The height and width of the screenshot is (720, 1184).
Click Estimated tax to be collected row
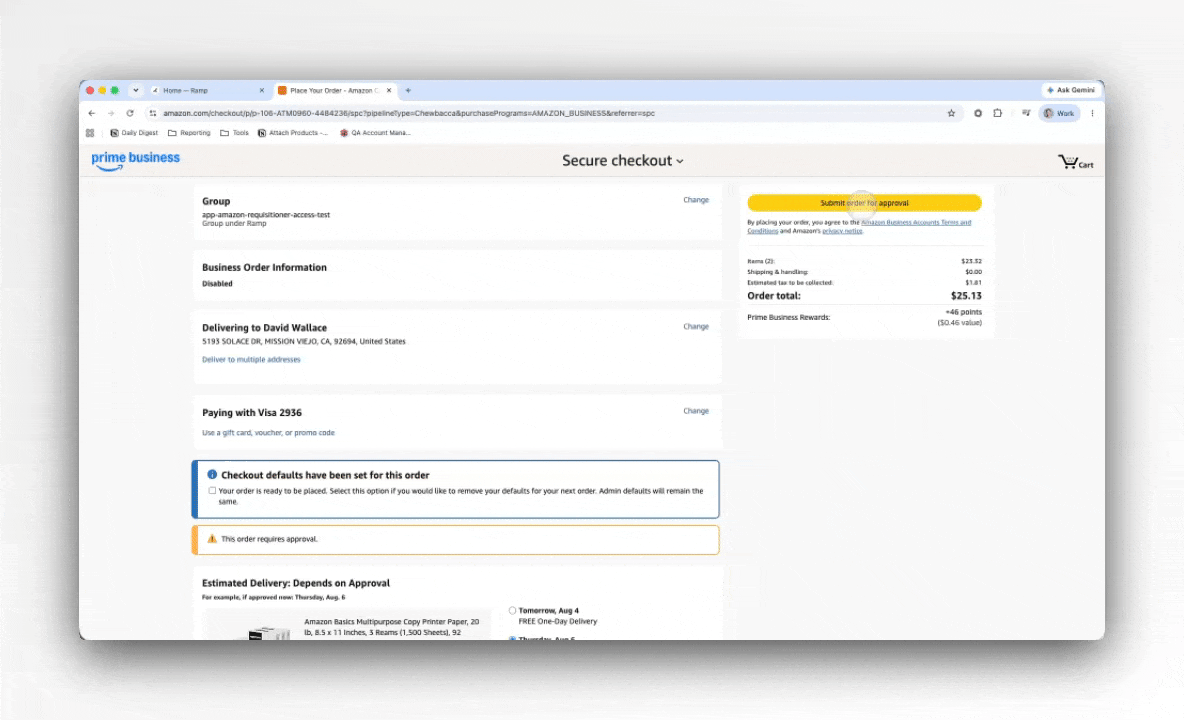click(865, 283)
